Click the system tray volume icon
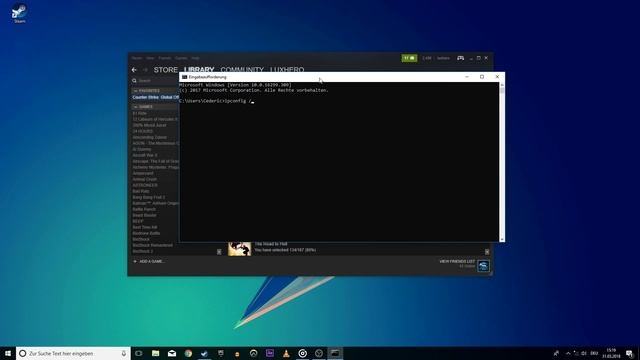The image size is (640, 360). coord(584,353)
